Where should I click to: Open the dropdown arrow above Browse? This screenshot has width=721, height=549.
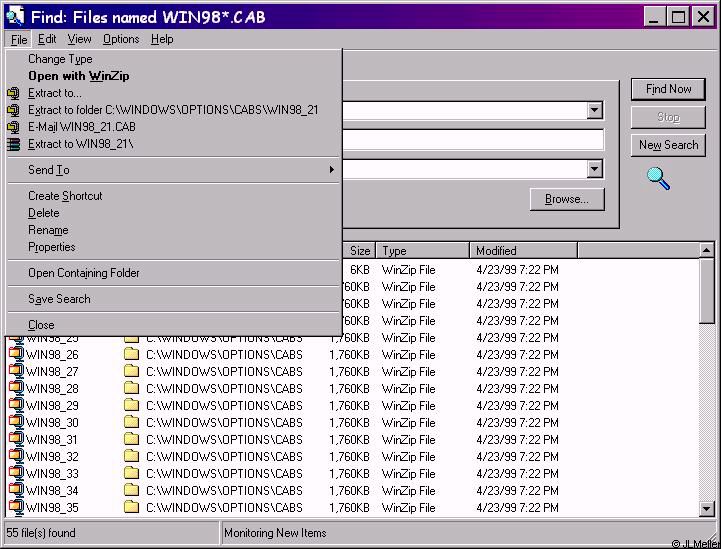(x=595, y=169)
